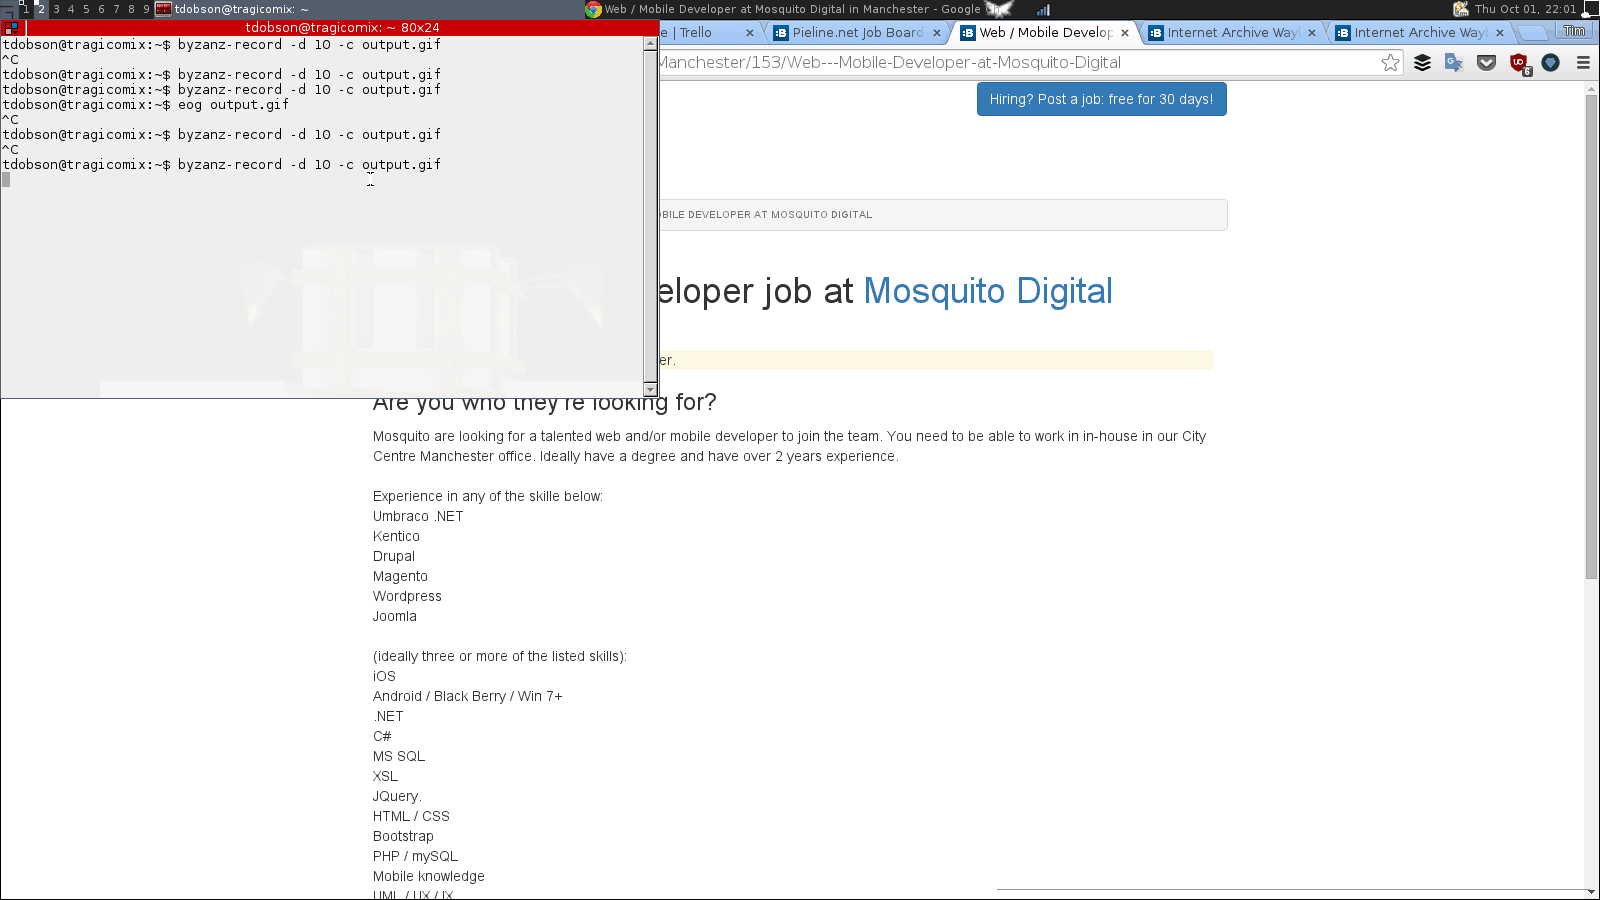The image size is (1600, 900).
Task: Open the Tim profile switcher
Action: tap(1574, 31)
